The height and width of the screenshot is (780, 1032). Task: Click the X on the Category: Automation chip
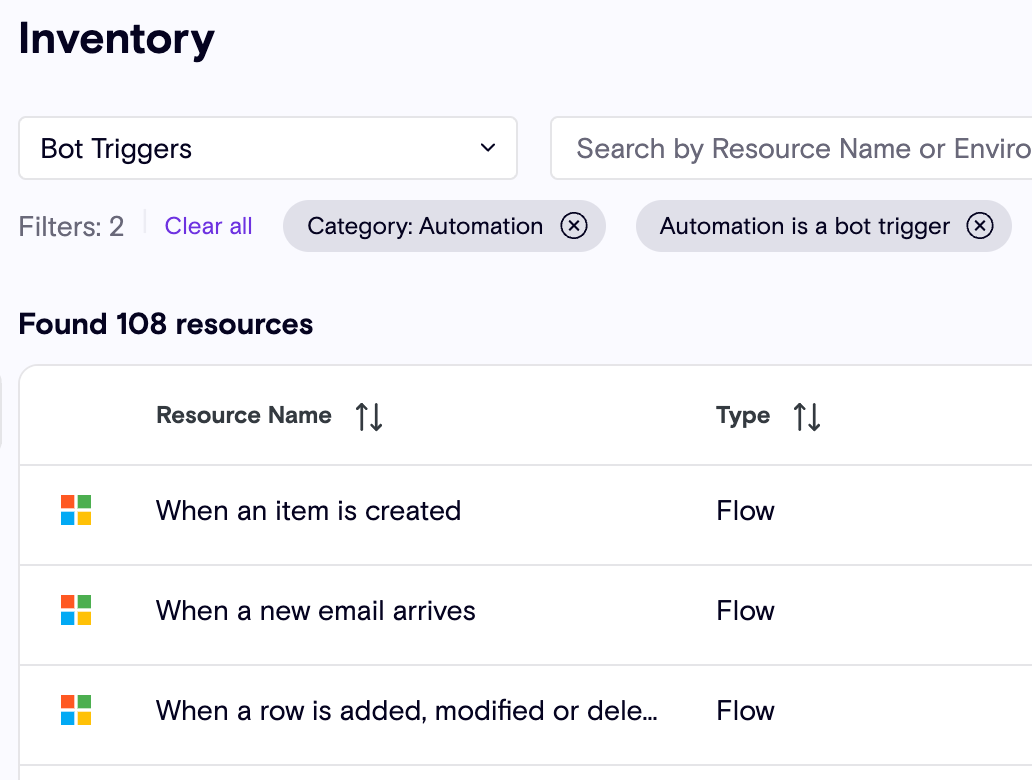pyautogui.click(x=574, y=226)
